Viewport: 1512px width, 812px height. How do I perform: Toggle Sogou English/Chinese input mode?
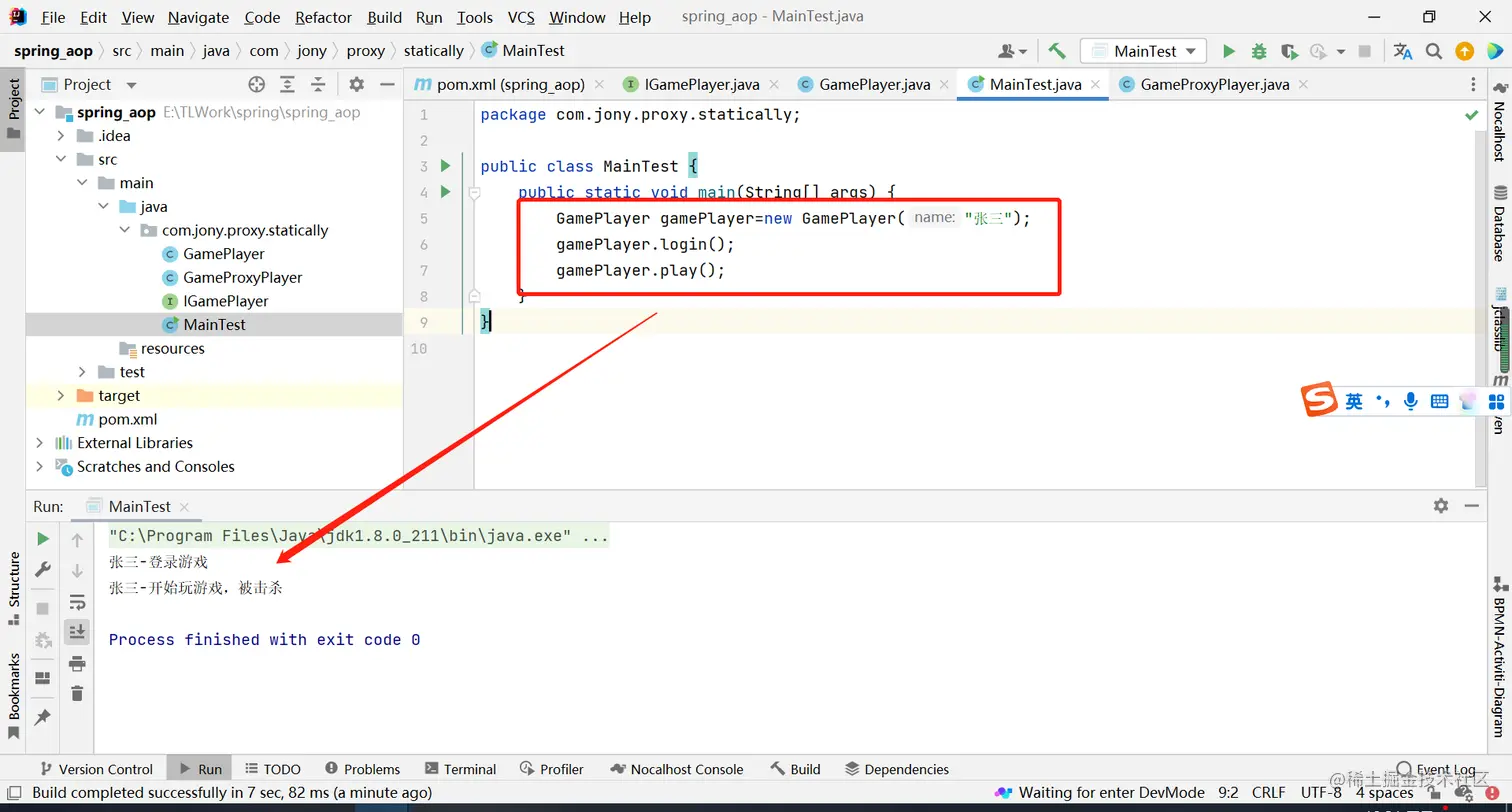(x=1354, y=401)
